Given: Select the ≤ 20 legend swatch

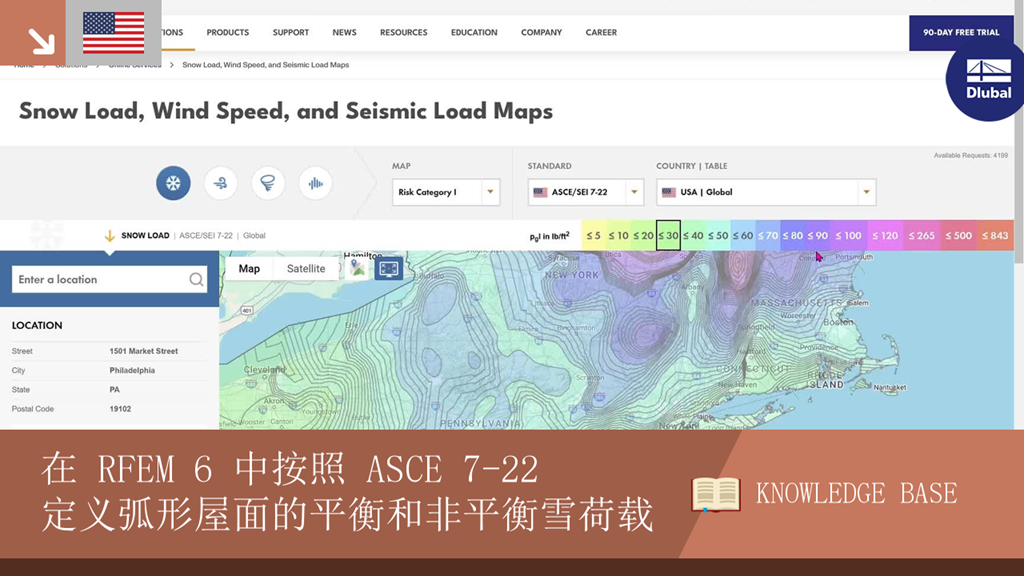Looking at the screenshot, I should [643, 236].
